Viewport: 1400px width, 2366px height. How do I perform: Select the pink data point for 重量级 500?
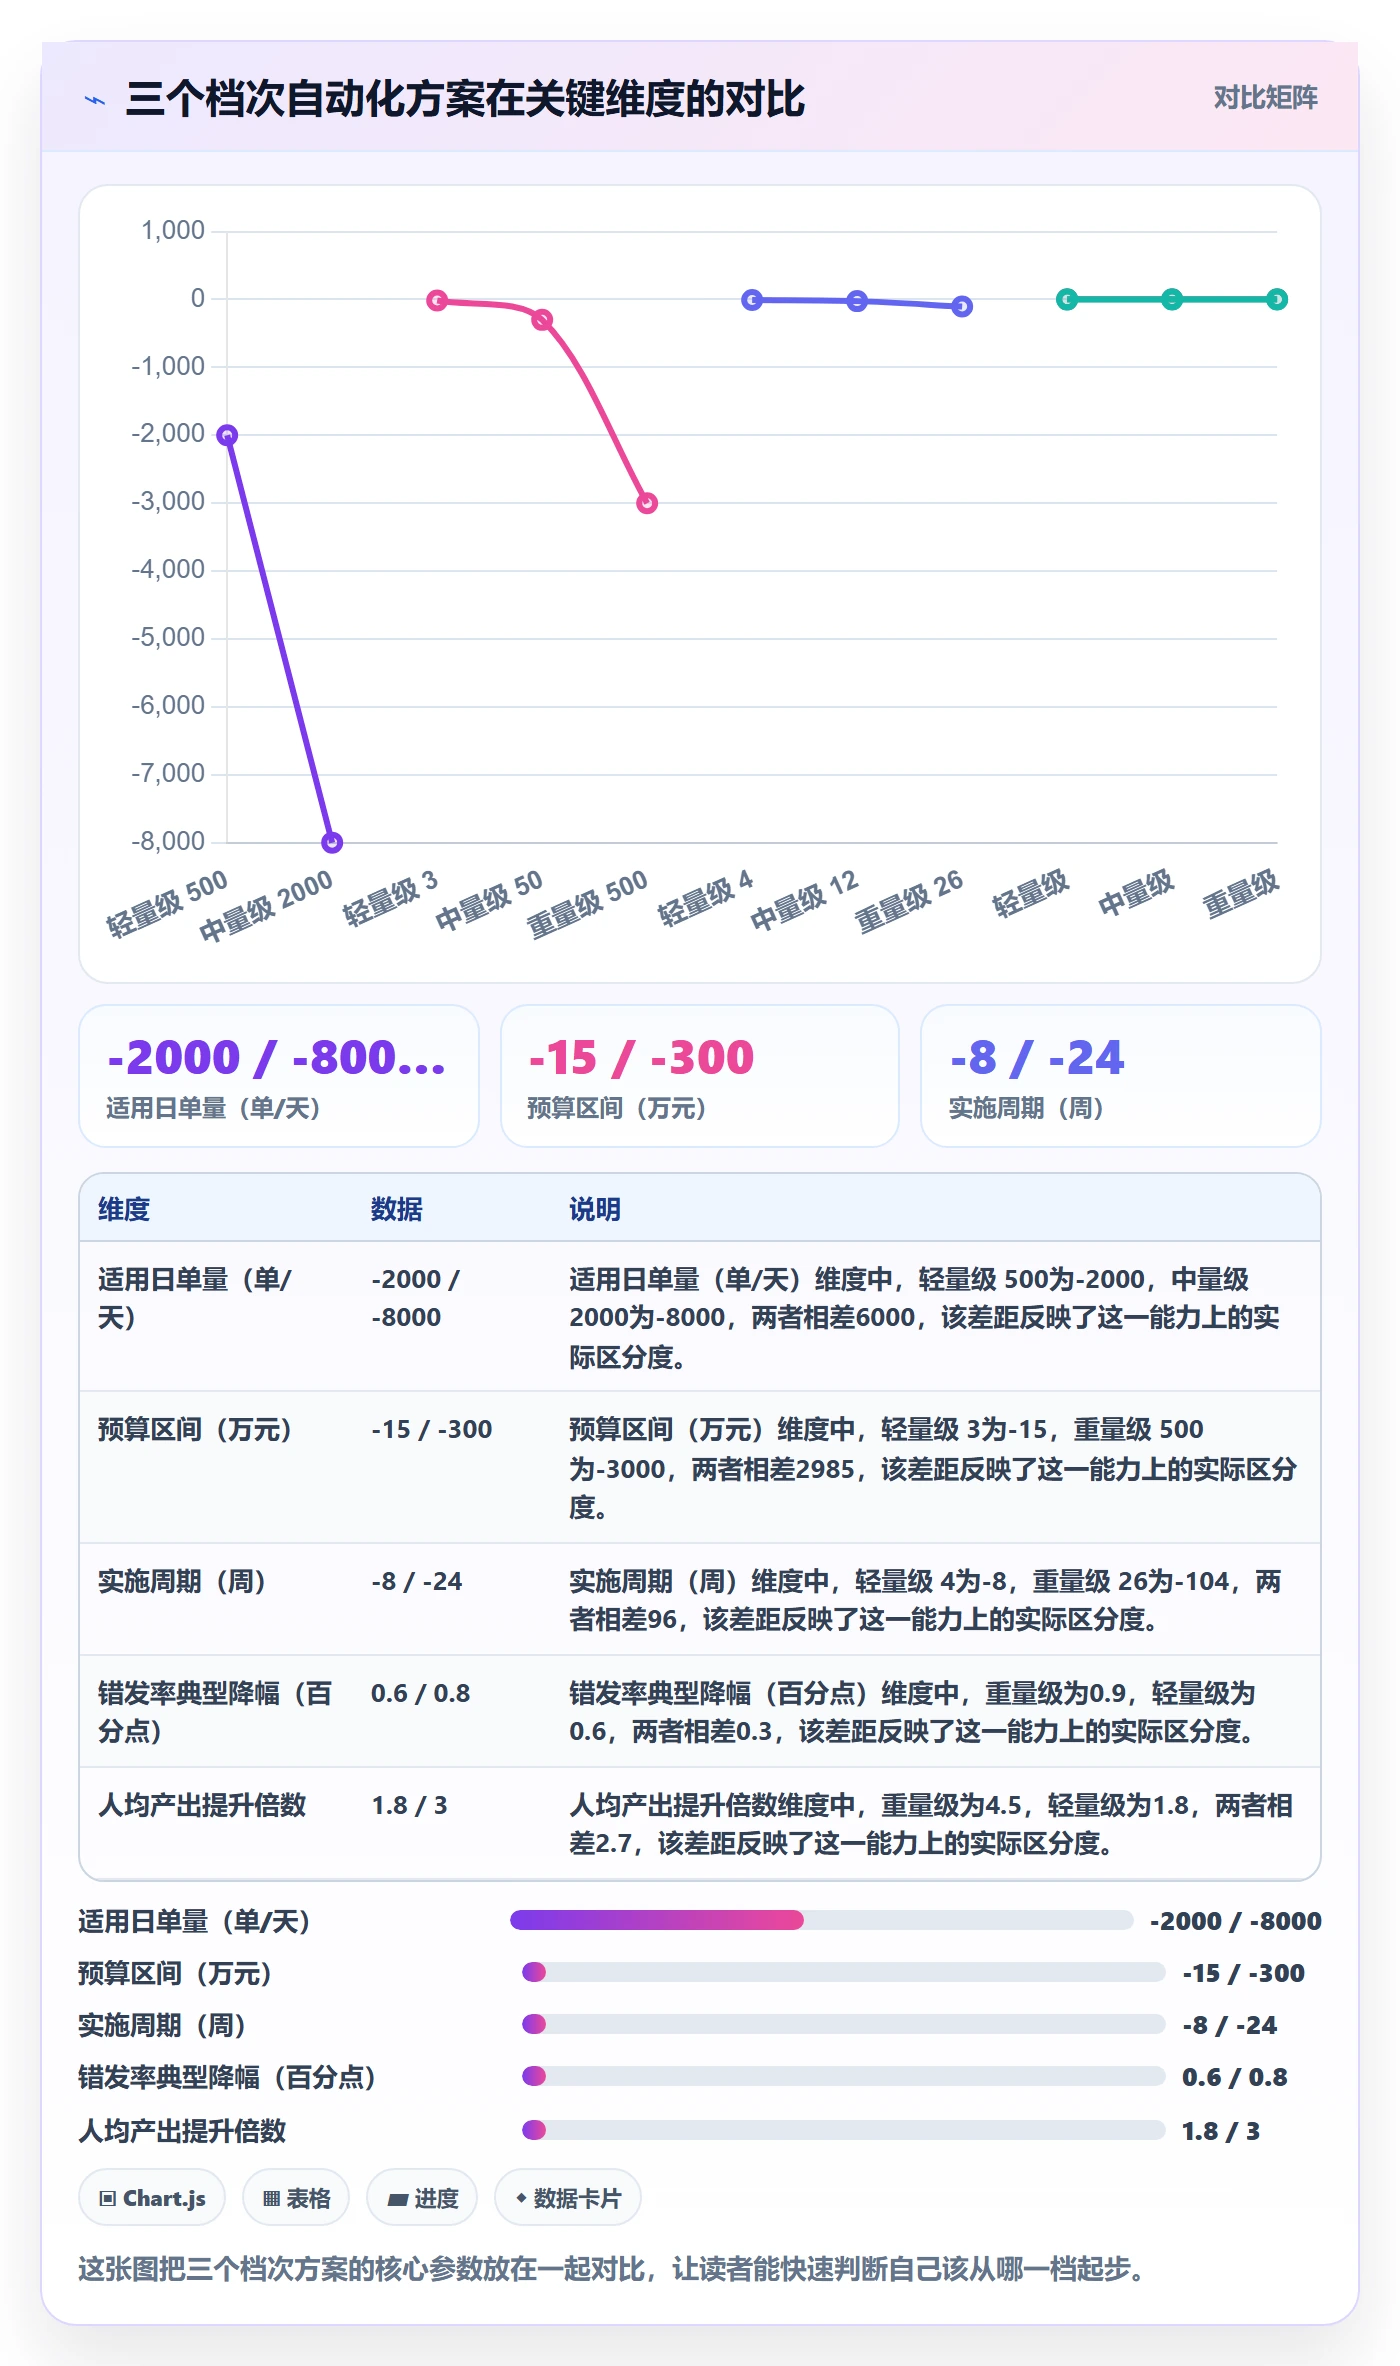point(647,503)
